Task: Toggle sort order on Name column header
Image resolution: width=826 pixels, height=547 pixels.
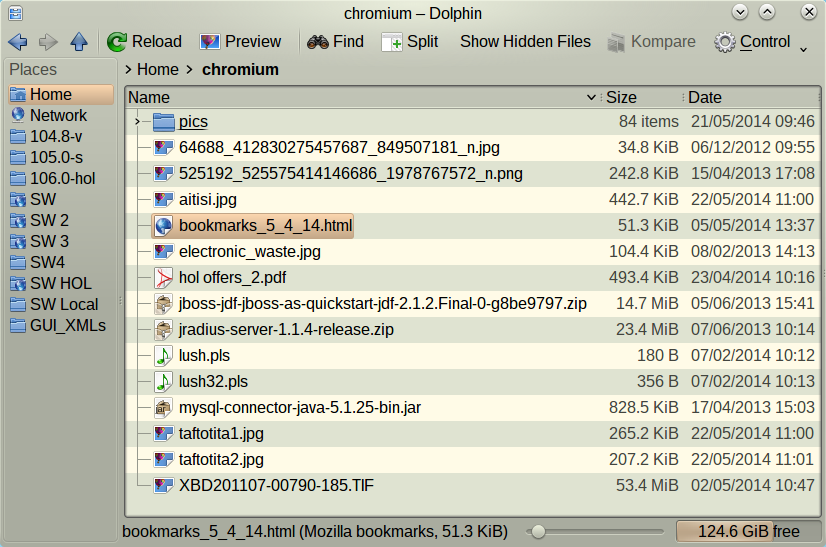Action: pyautogui.click(x=363, y=97)
